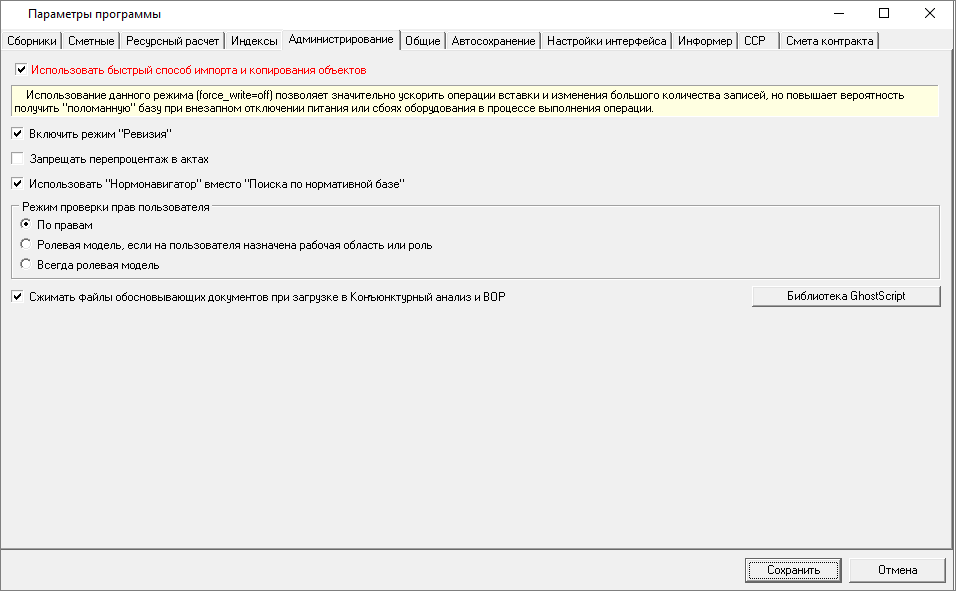Open the Сметные tab
The width and height of the screenshot is (956, 591).
[x=89, y=41]
